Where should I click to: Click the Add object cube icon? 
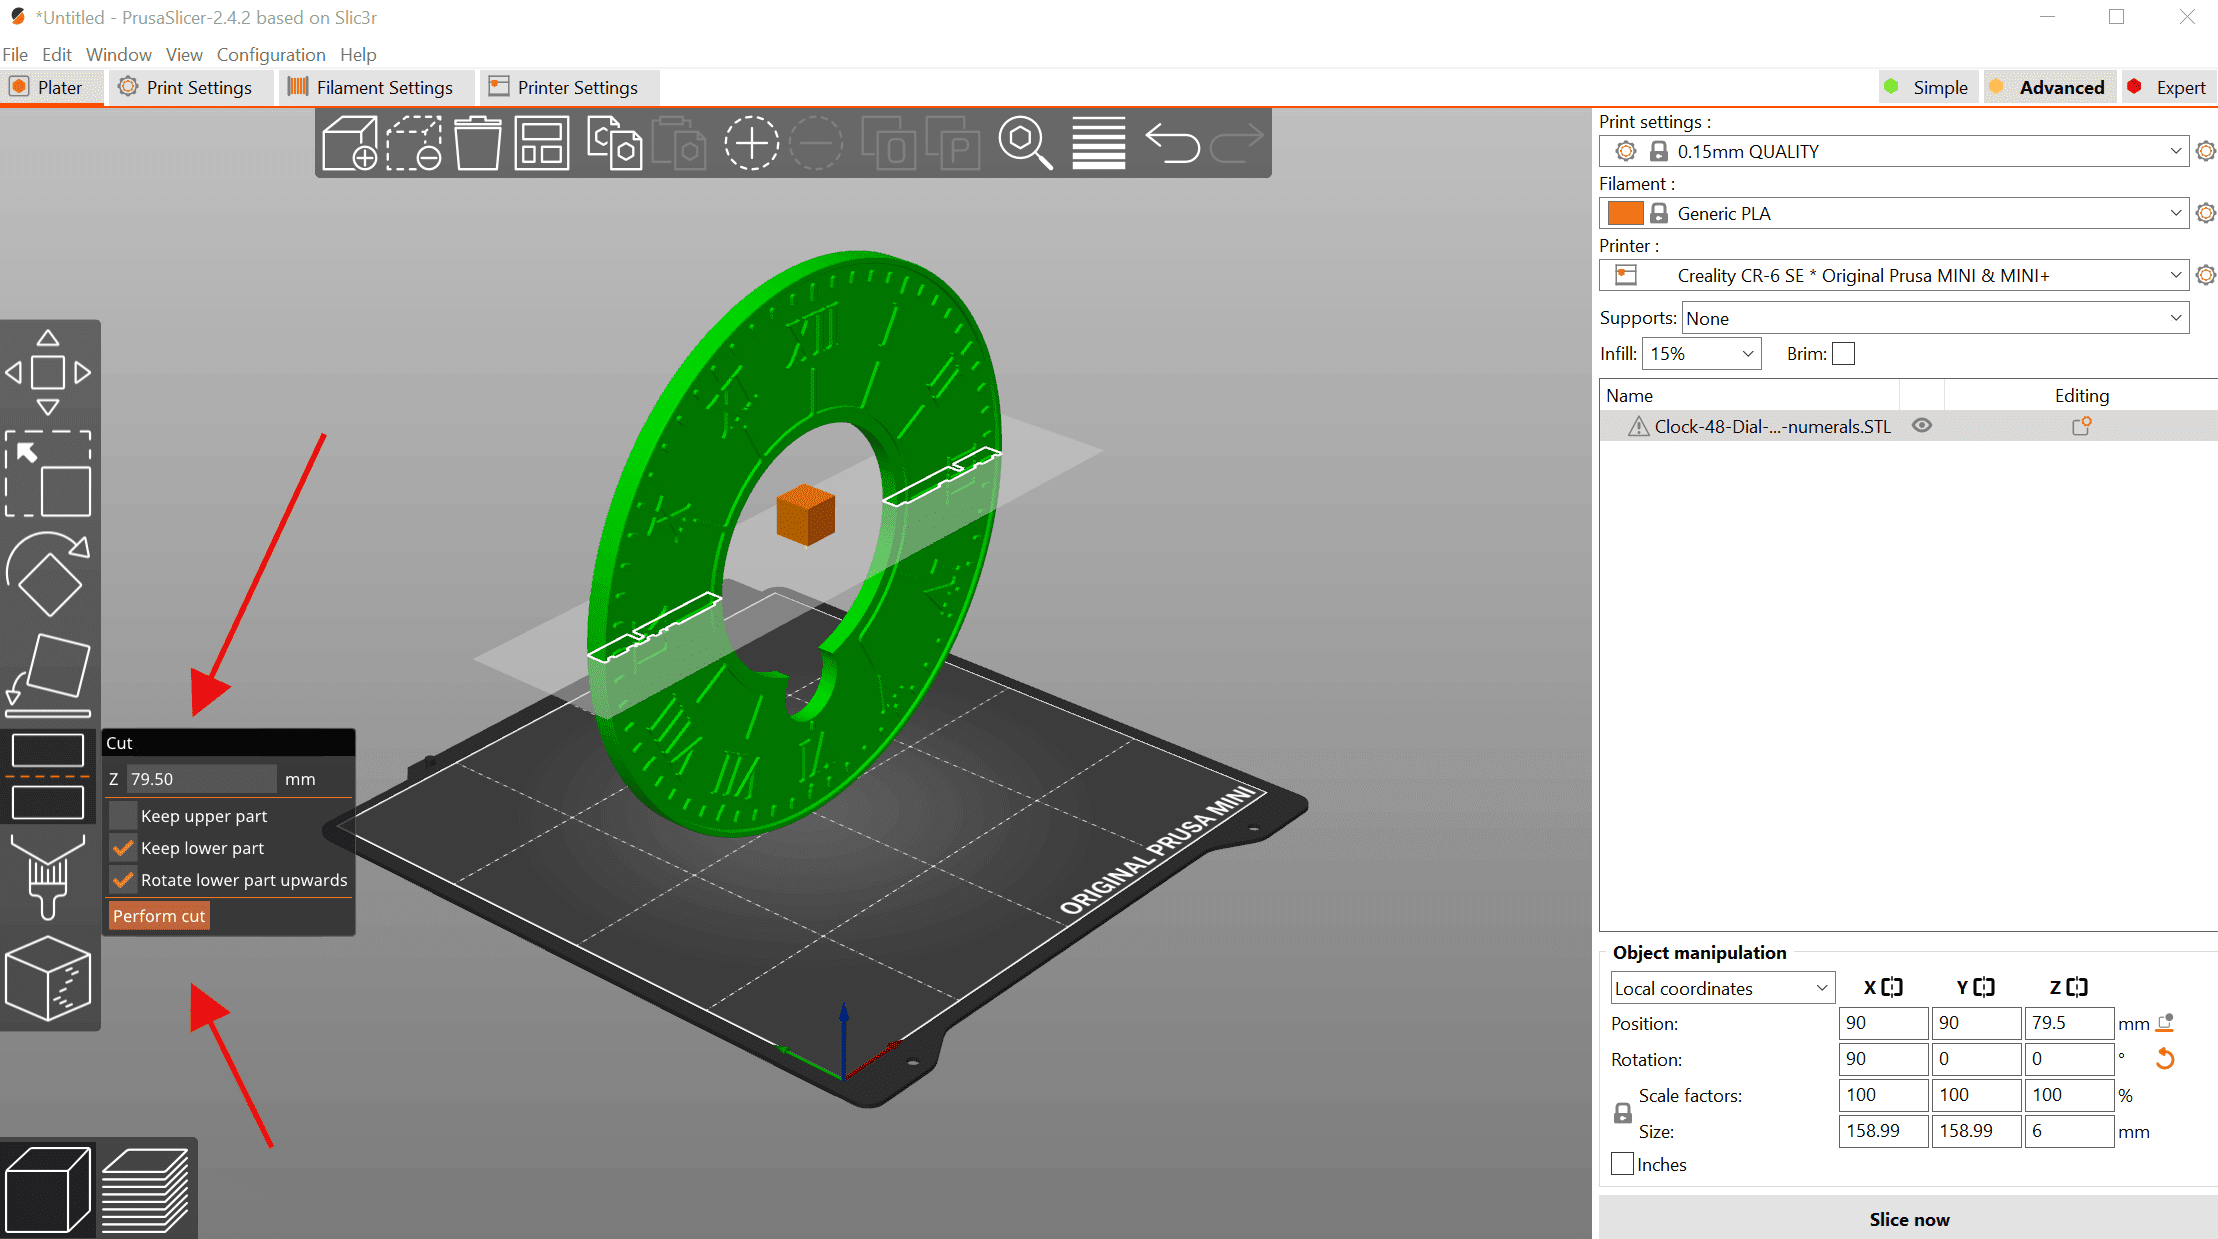point(349,143)
